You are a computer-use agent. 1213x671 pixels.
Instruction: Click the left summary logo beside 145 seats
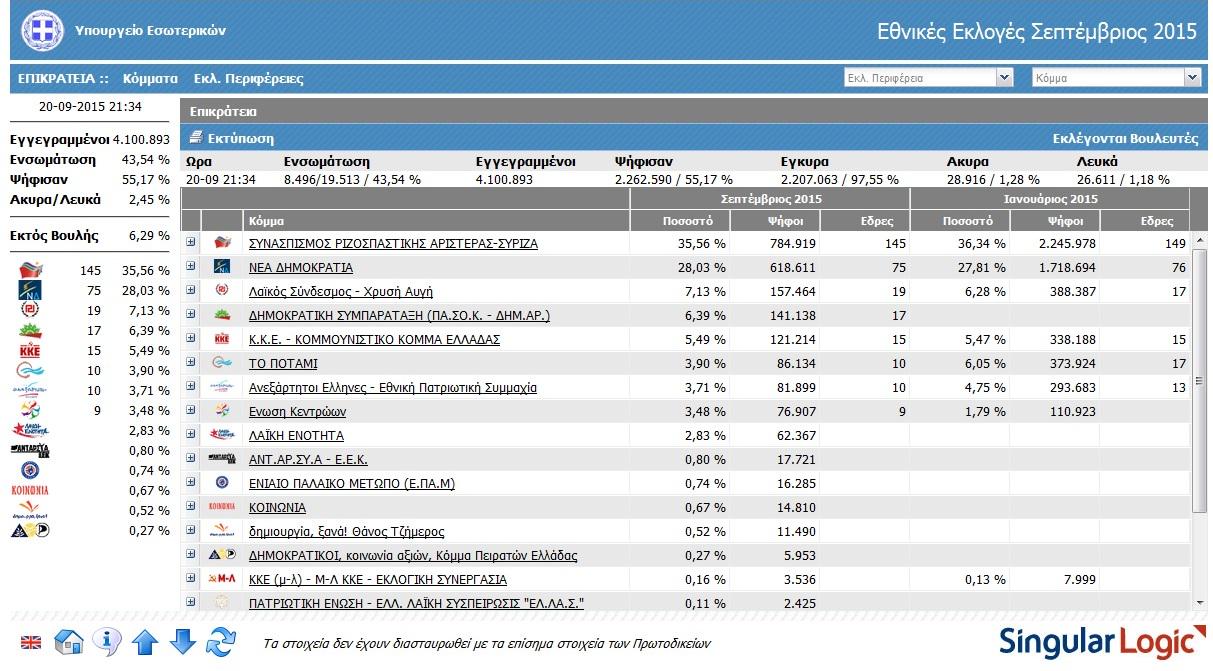pos(30,270)
